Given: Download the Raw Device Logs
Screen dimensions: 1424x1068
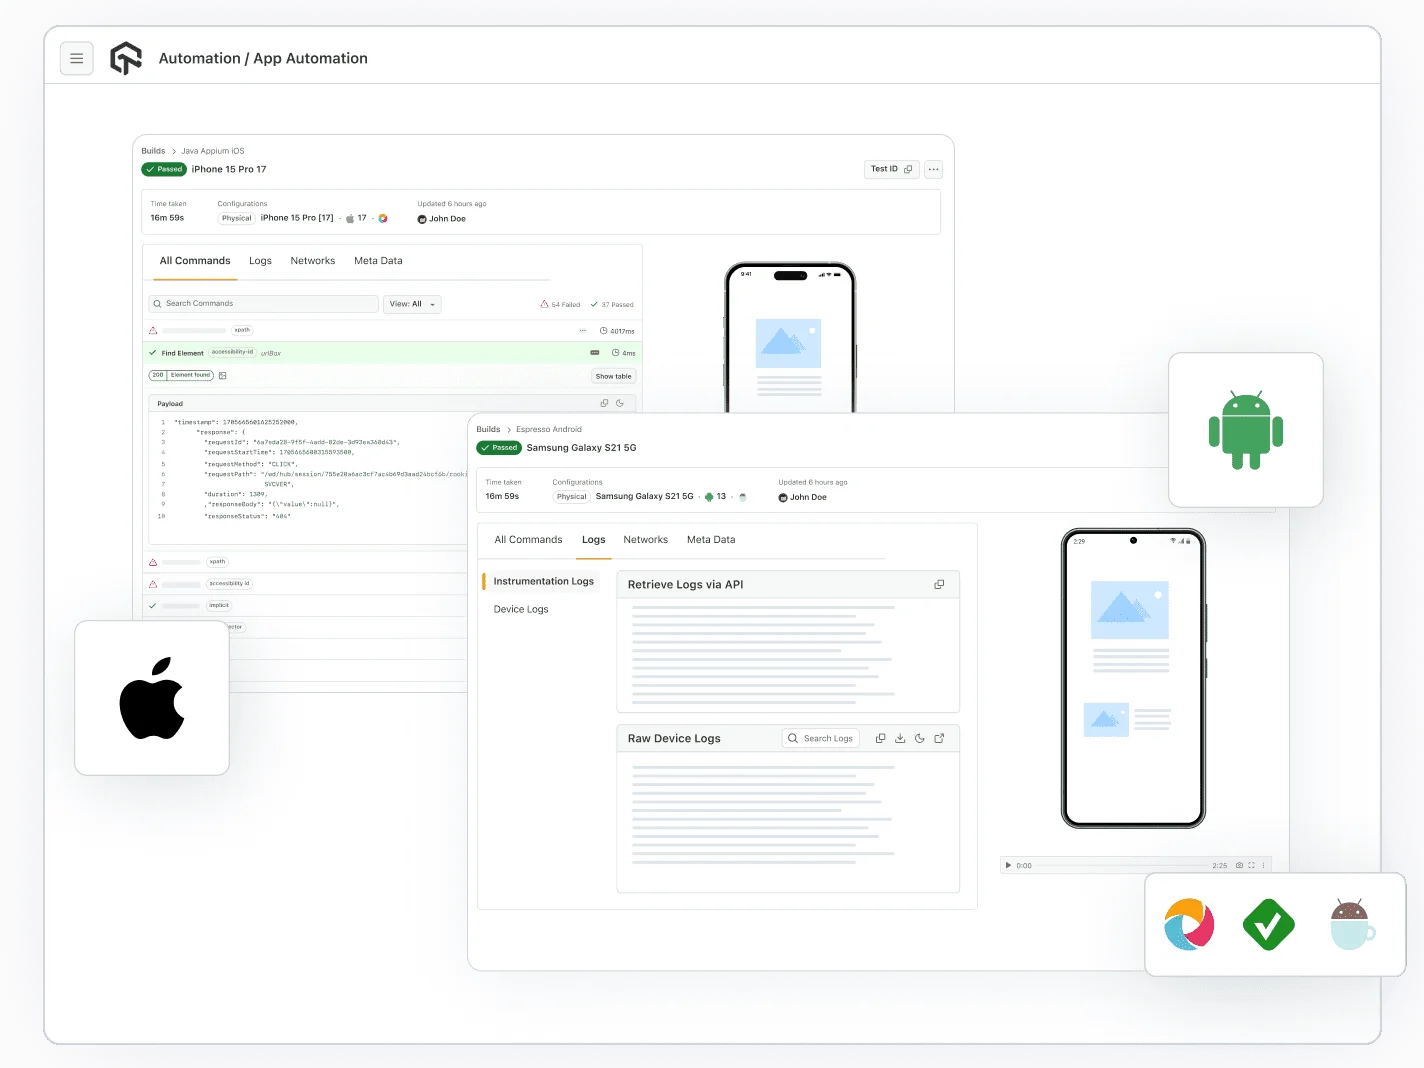Looking at the screenshot, I should point(900,739).
